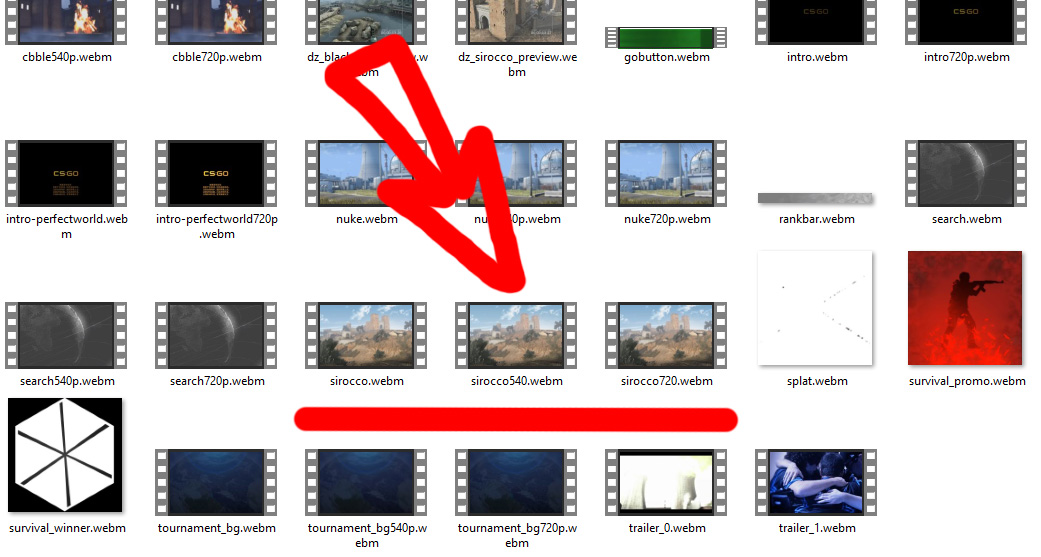
Task: Click the trailer_0.webm video icon
Action: [666, 483]
